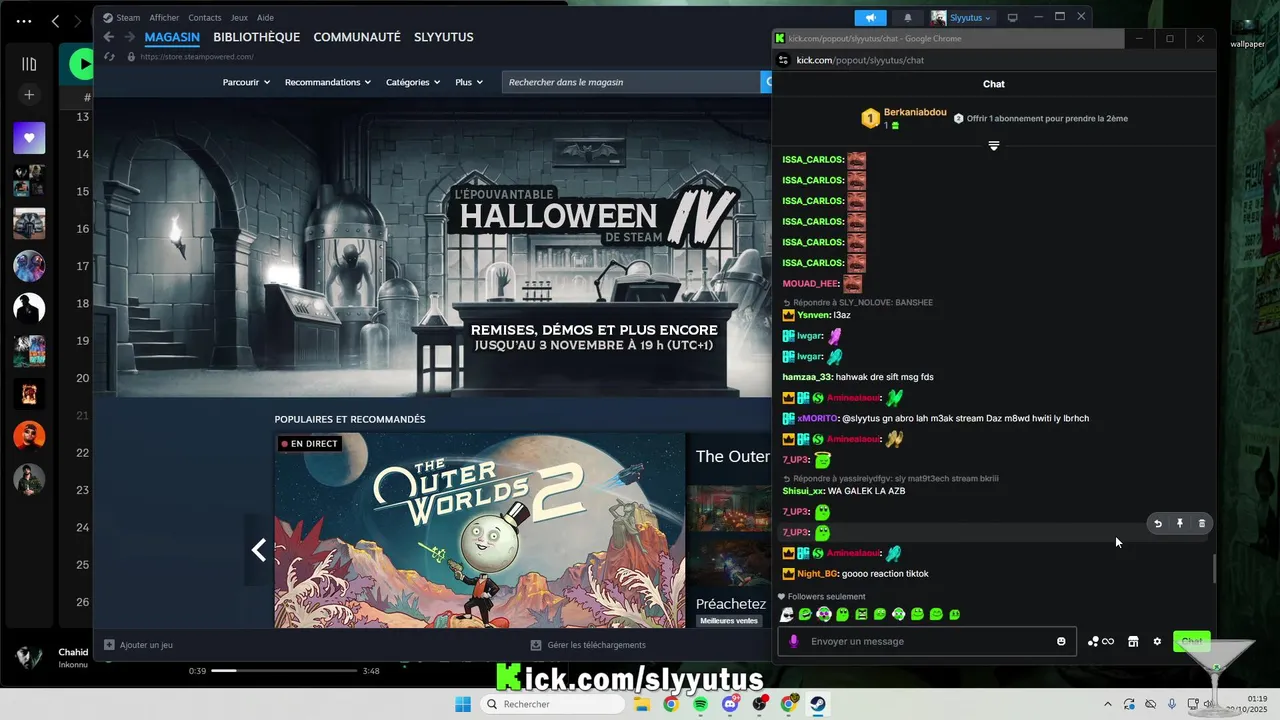The height and width of the screenshot is (720, 1280).
Task: Click Kick chat vertical scrollbar
Action: click(x=1214, y=568)
